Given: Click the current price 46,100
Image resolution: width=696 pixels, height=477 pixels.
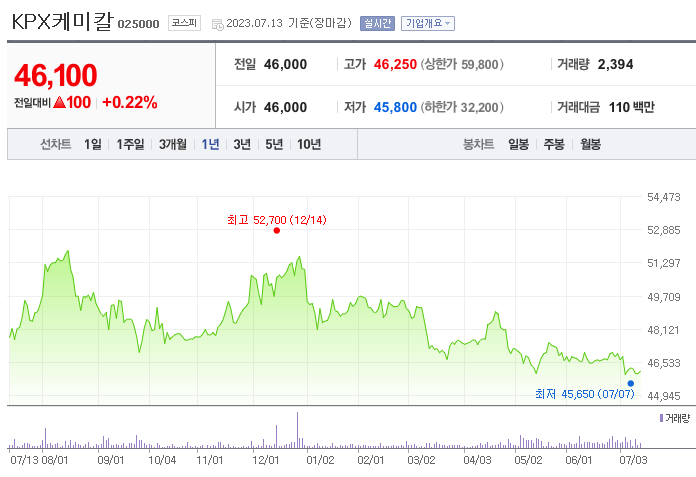Looking at the screenshot, I should pos(55,75).
